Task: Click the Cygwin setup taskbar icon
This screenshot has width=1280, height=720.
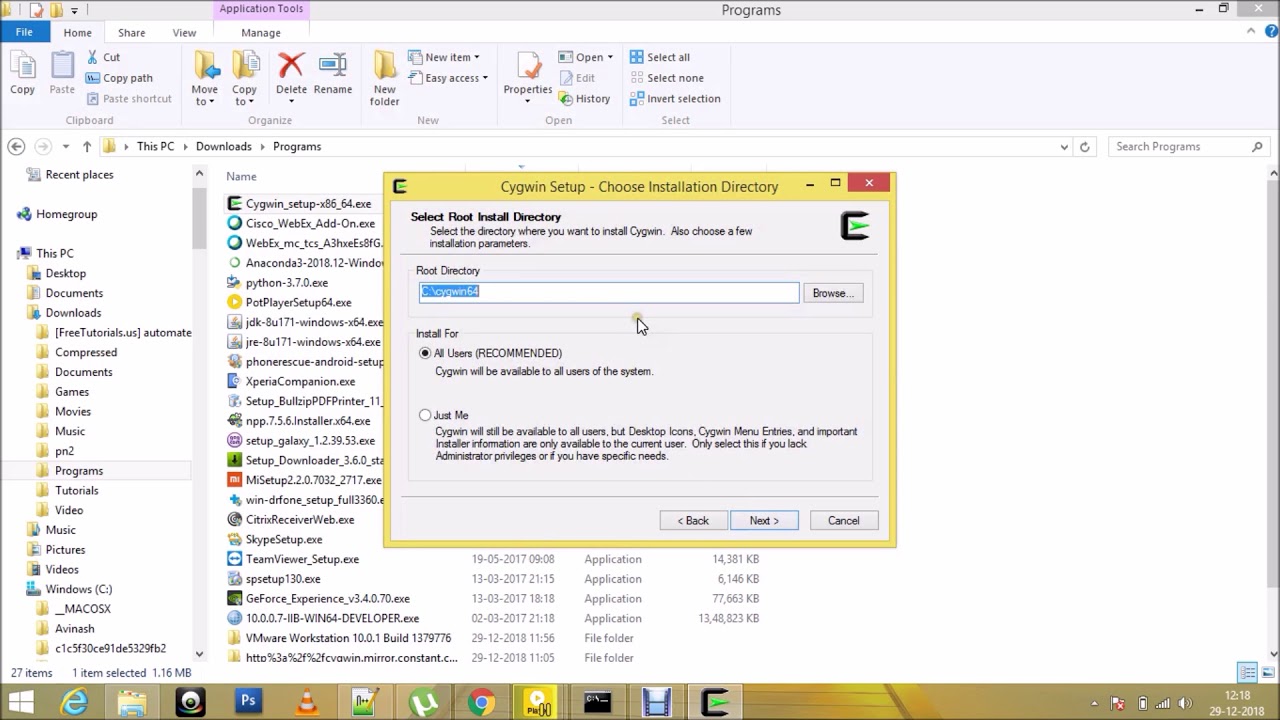Action: click(716, 703)
